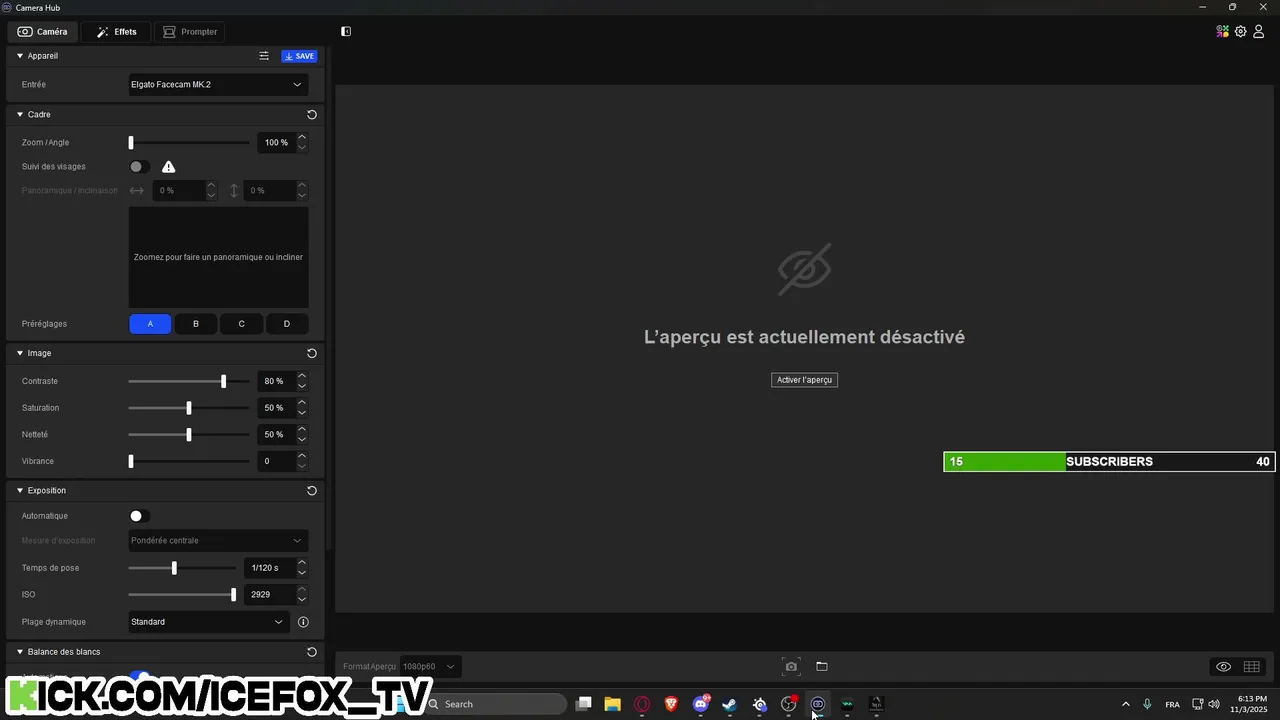The height and width of the screenshot is (720, 1280).
Task: Collapse the sidebar panel toggle icon
Action: [x=346, y=32]
